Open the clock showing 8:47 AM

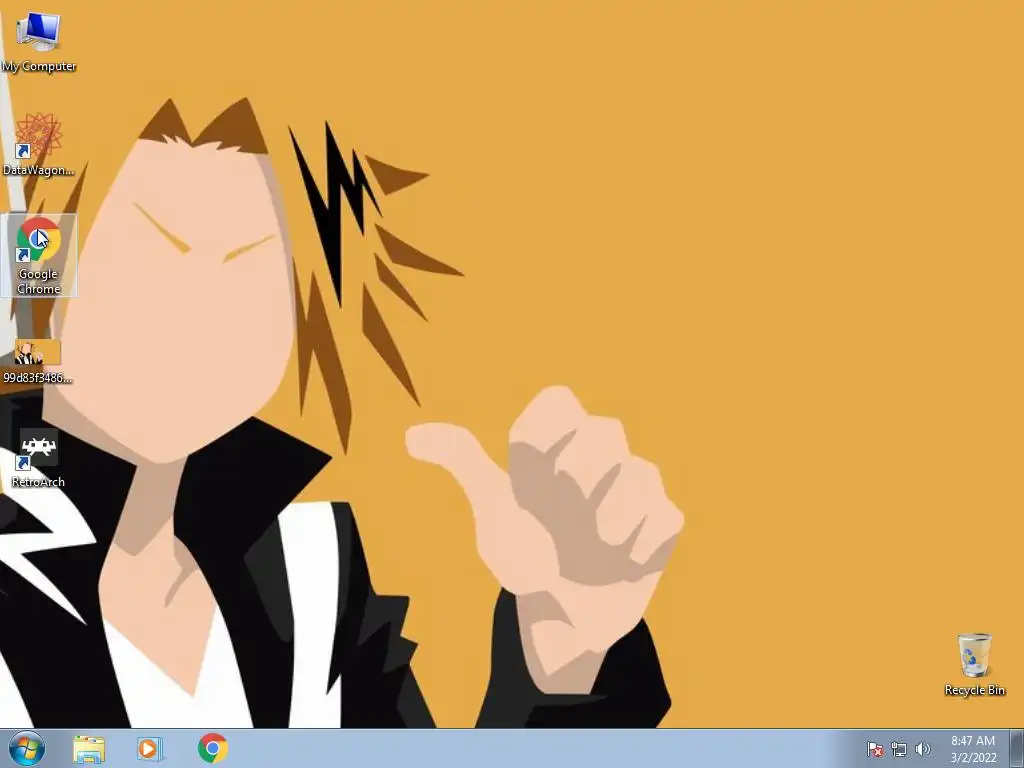973,749
